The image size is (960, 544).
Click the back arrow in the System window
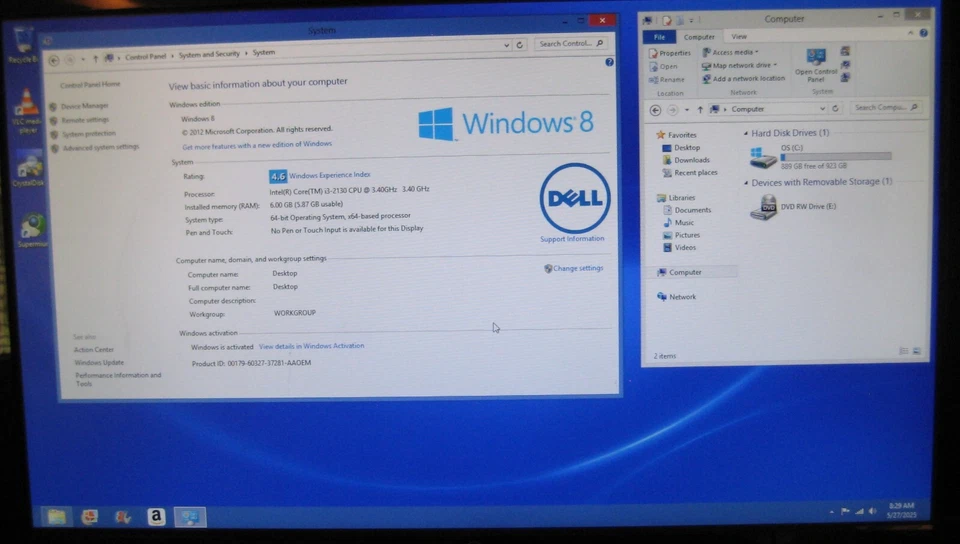point(54,59)
